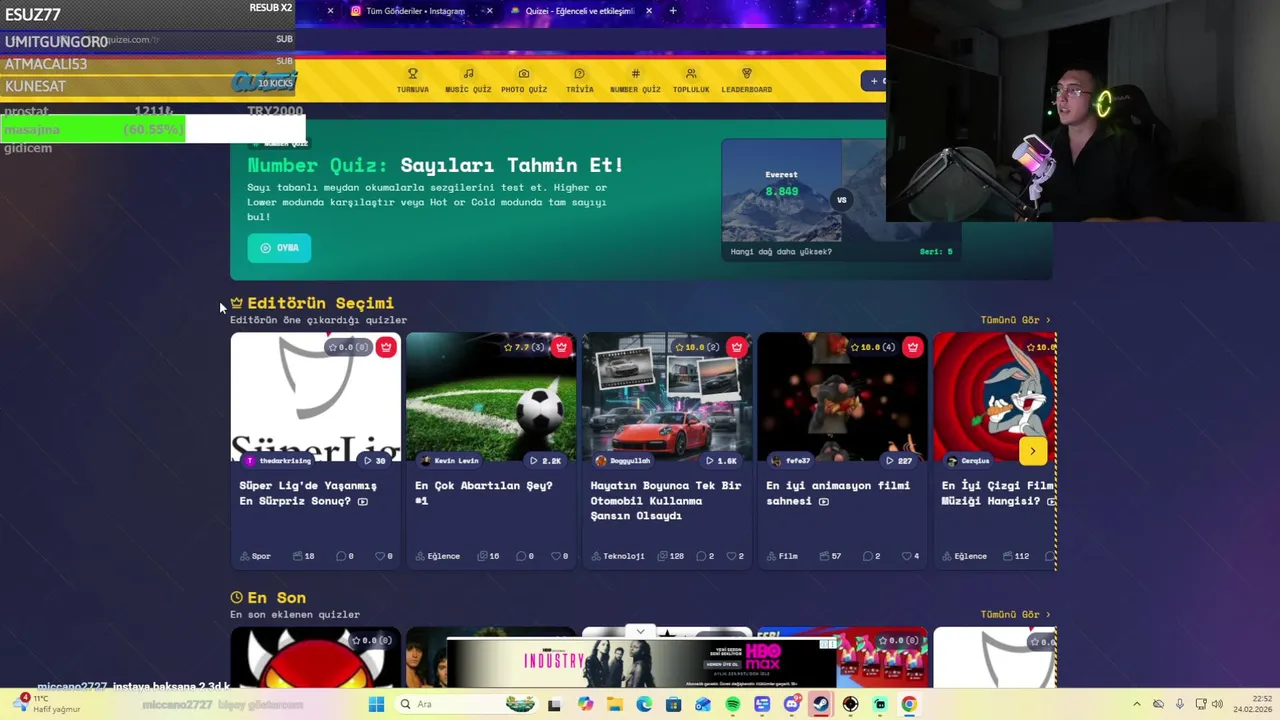Click the Oyna button
This screenshot has height=720, width=1280.
(x=279, y=248)
